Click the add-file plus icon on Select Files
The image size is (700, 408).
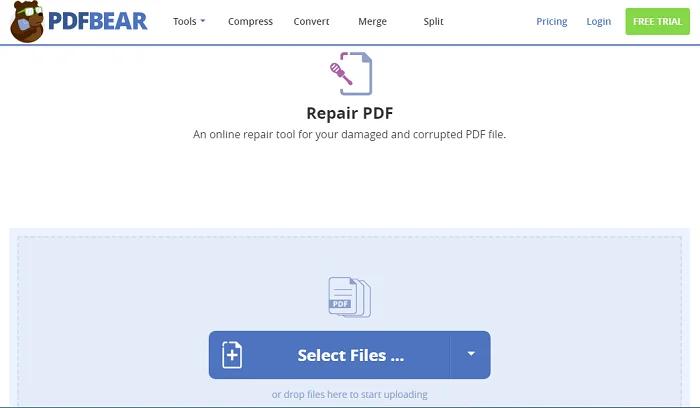pyautogui.click(x=232, y=355)
